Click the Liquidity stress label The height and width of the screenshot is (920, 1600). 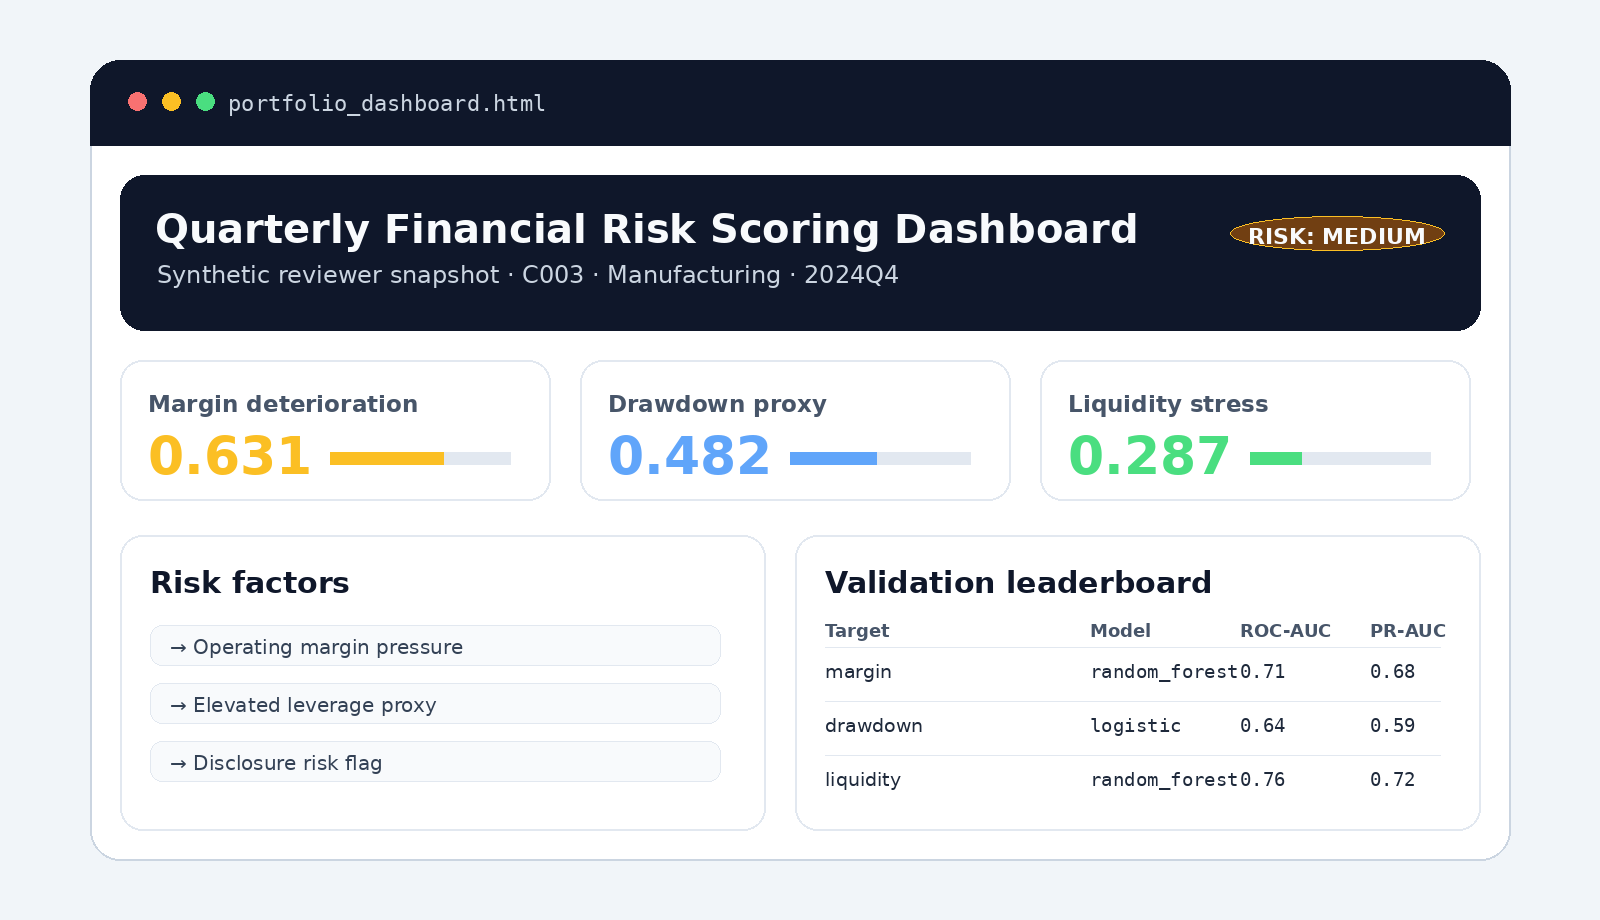pyautogui.click(x=1168, y=404)
